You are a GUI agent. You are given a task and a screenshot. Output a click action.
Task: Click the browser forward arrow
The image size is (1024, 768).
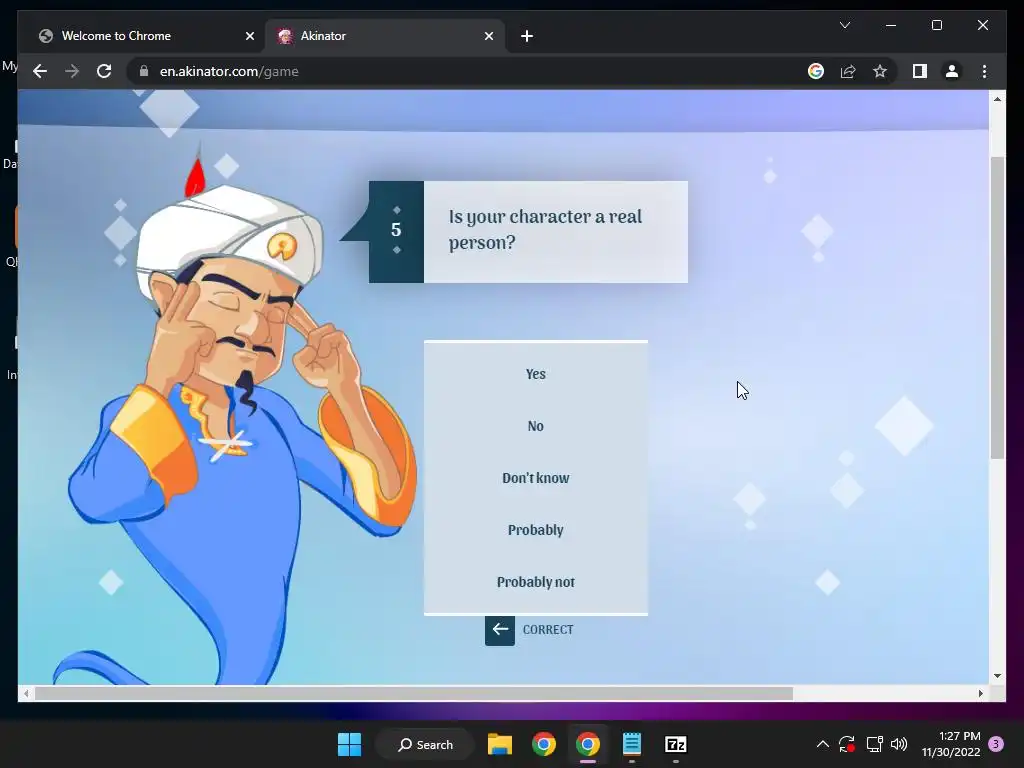(72, 71)
